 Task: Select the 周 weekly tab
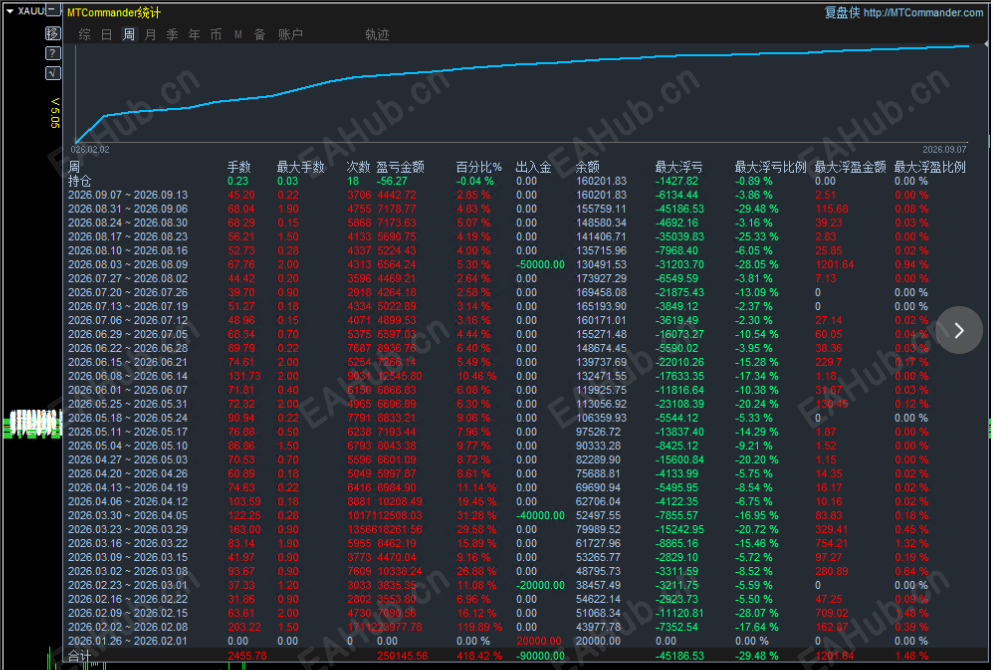pos(129,34)
